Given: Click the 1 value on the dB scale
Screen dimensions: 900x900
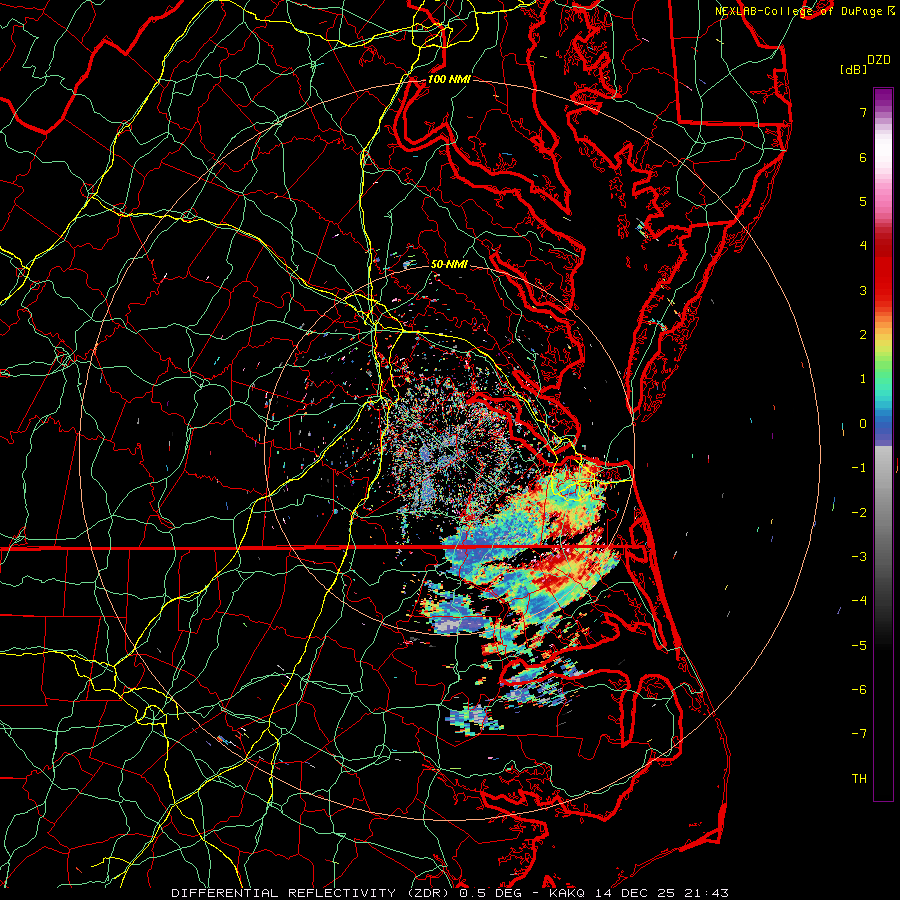Looking at the screenshot, I should coord(863,379).
